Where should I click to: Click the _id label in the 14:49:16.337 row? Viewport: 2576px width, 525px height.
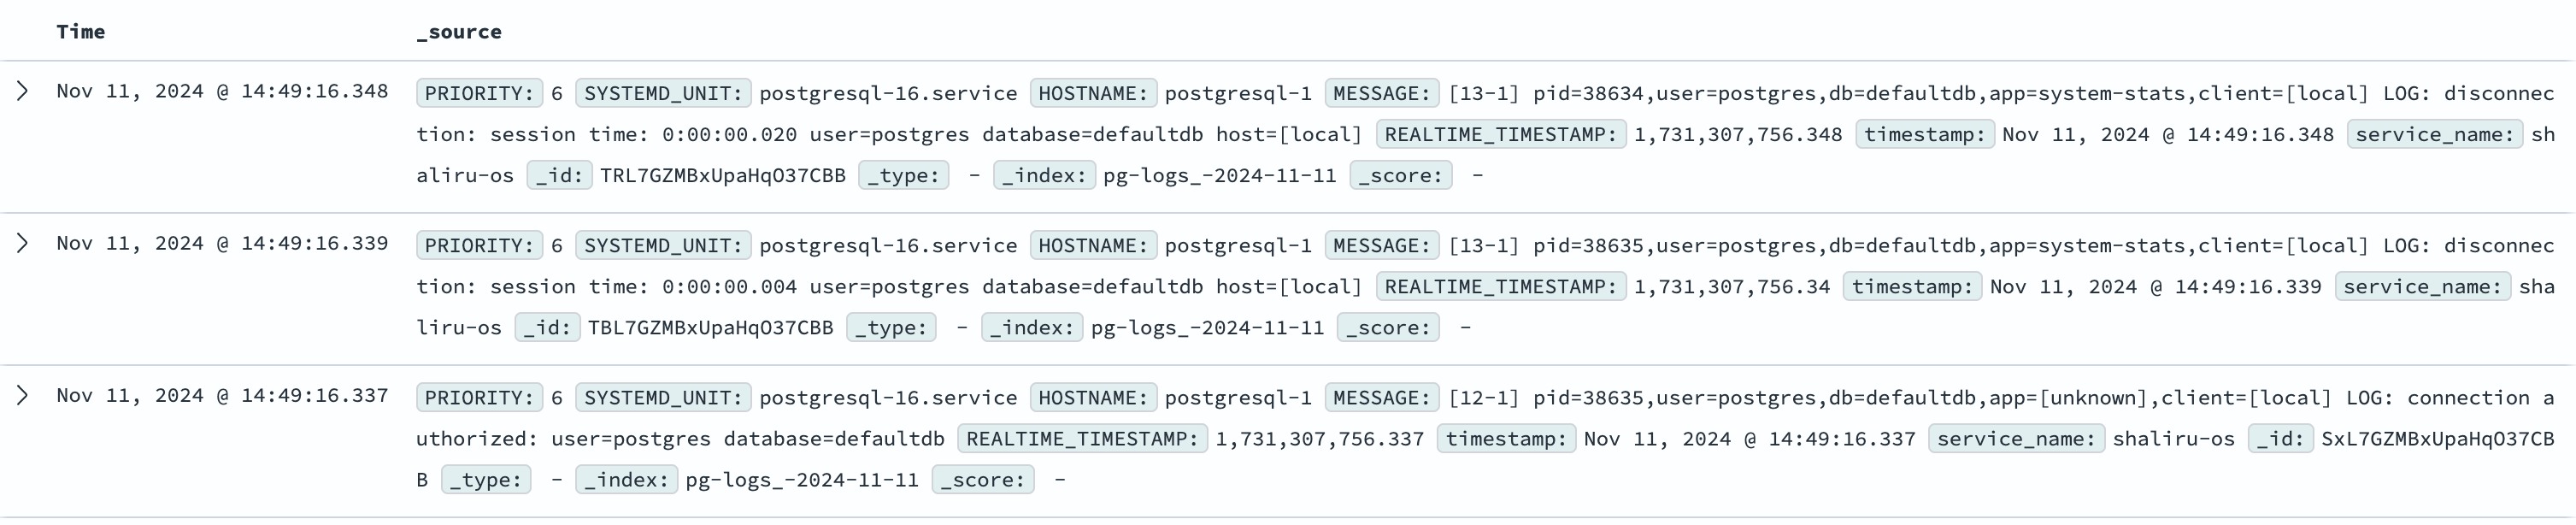(x=2280, y=438)
